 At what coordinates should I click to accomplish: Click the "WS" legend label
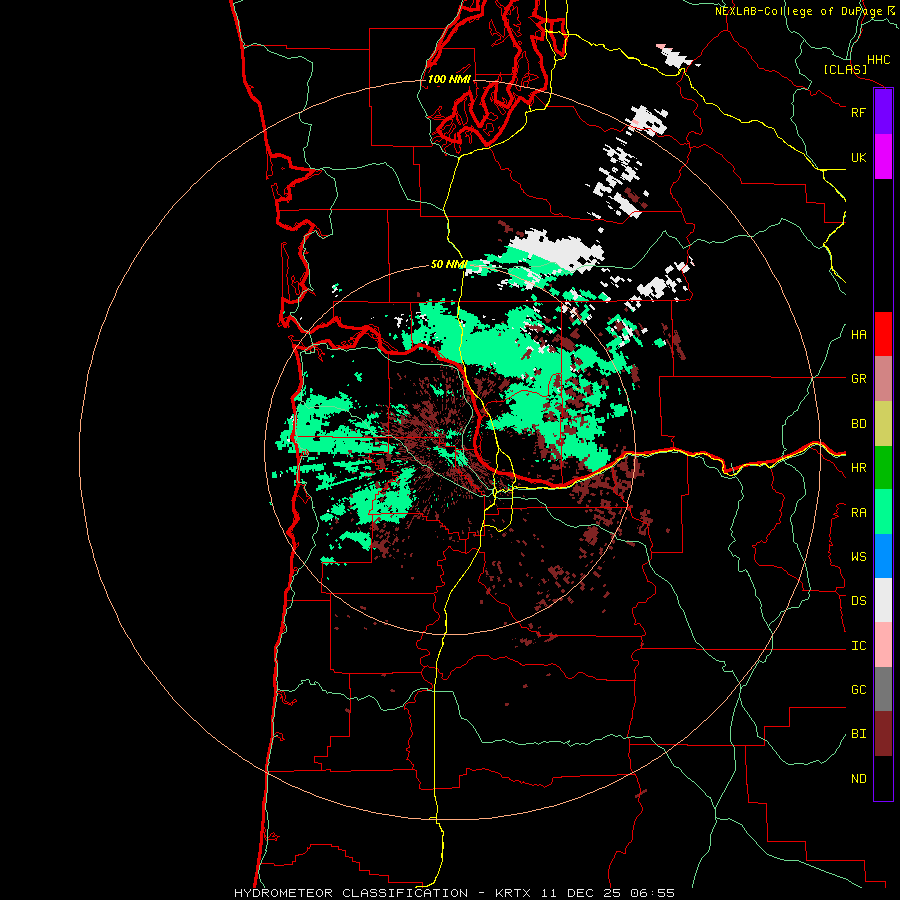click(x=858, y=557)
